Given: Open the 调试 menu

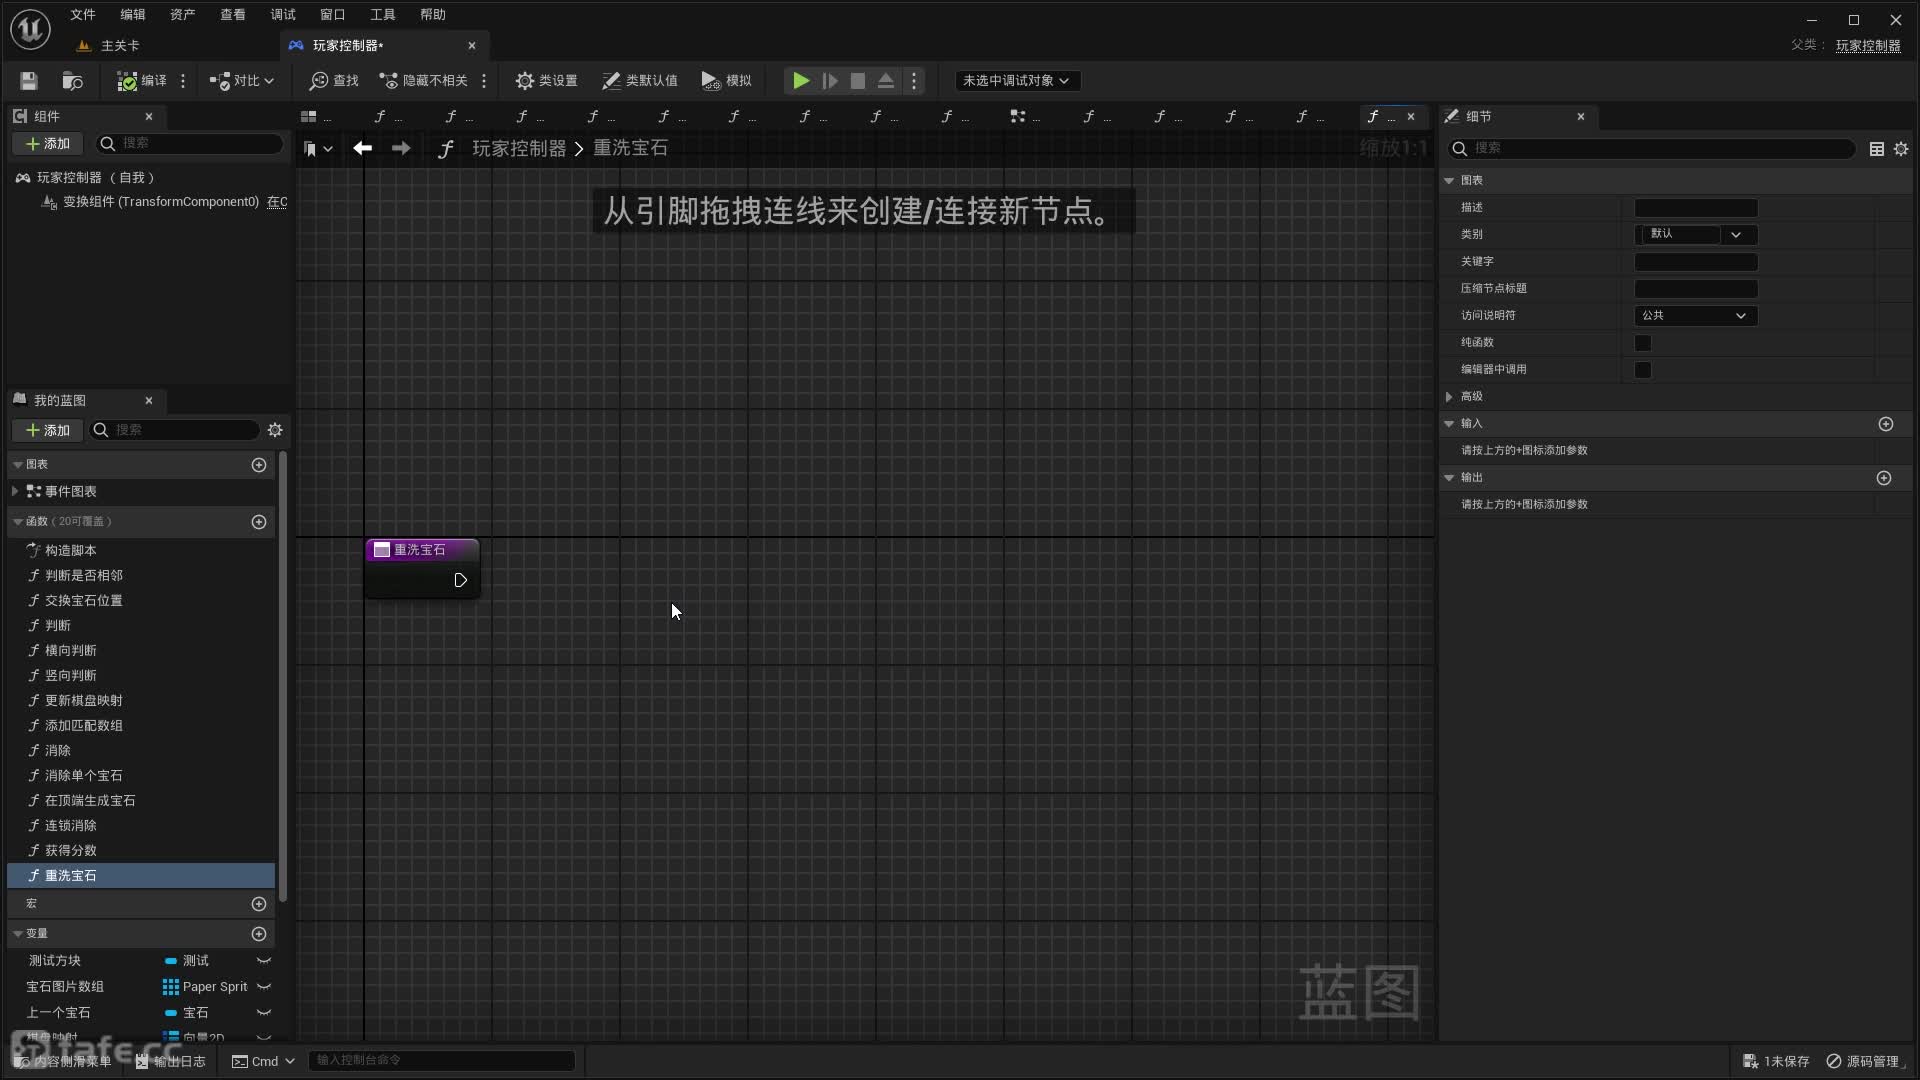Looking at the screenshot, I should point(283,15).
